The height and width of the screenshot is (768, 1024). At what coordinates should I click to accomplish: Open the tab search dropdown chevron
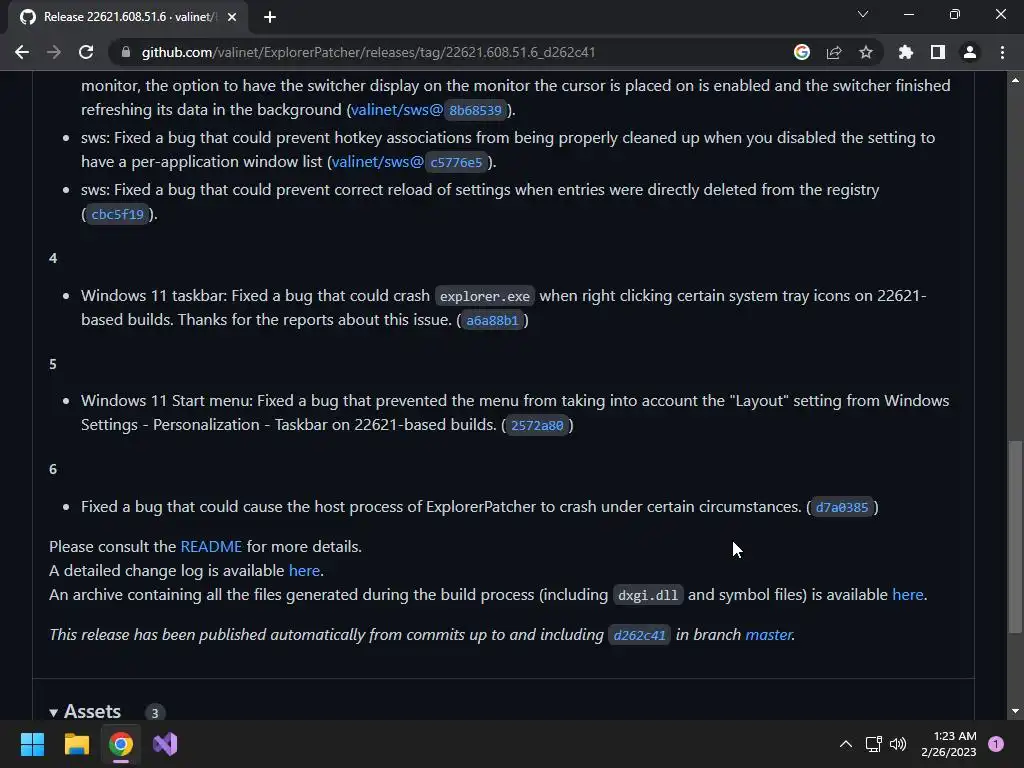(x=862, y=14)
